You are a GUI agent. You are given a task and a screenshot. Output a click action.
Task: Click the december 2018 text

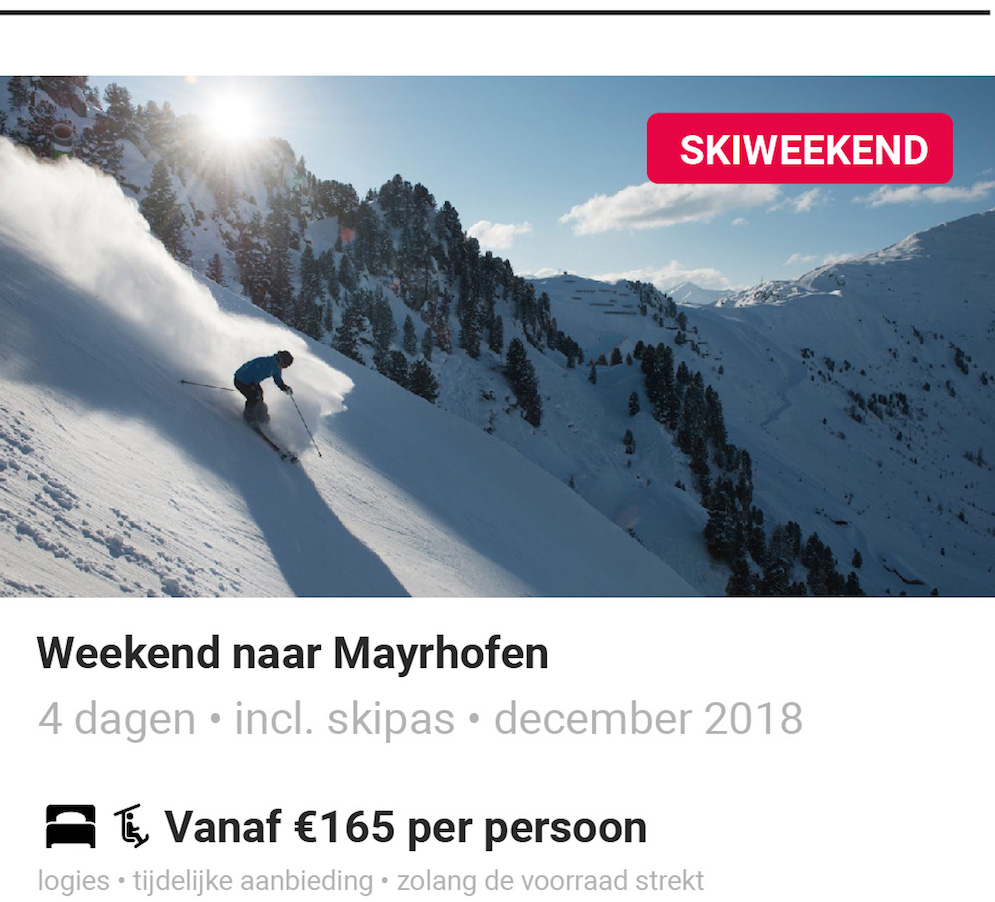[649, 719]
